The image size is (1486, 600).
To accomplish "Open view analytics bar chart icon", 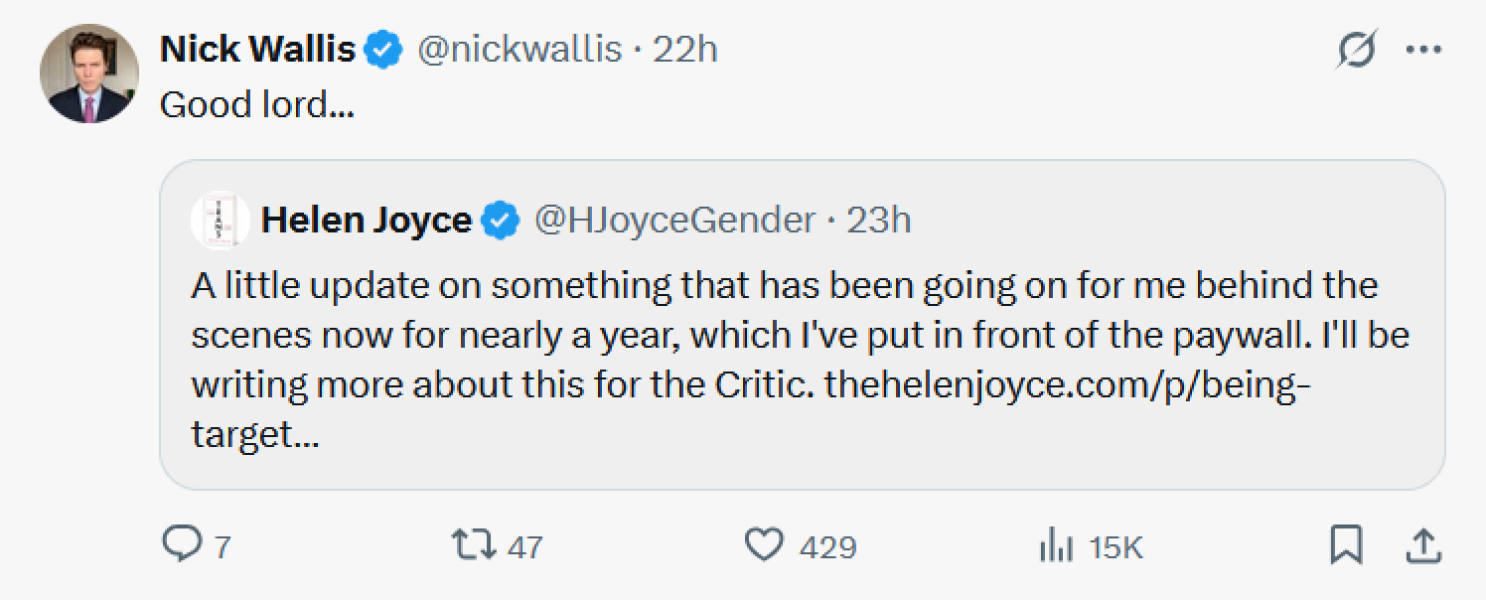I will click(x=1057, y=546).
